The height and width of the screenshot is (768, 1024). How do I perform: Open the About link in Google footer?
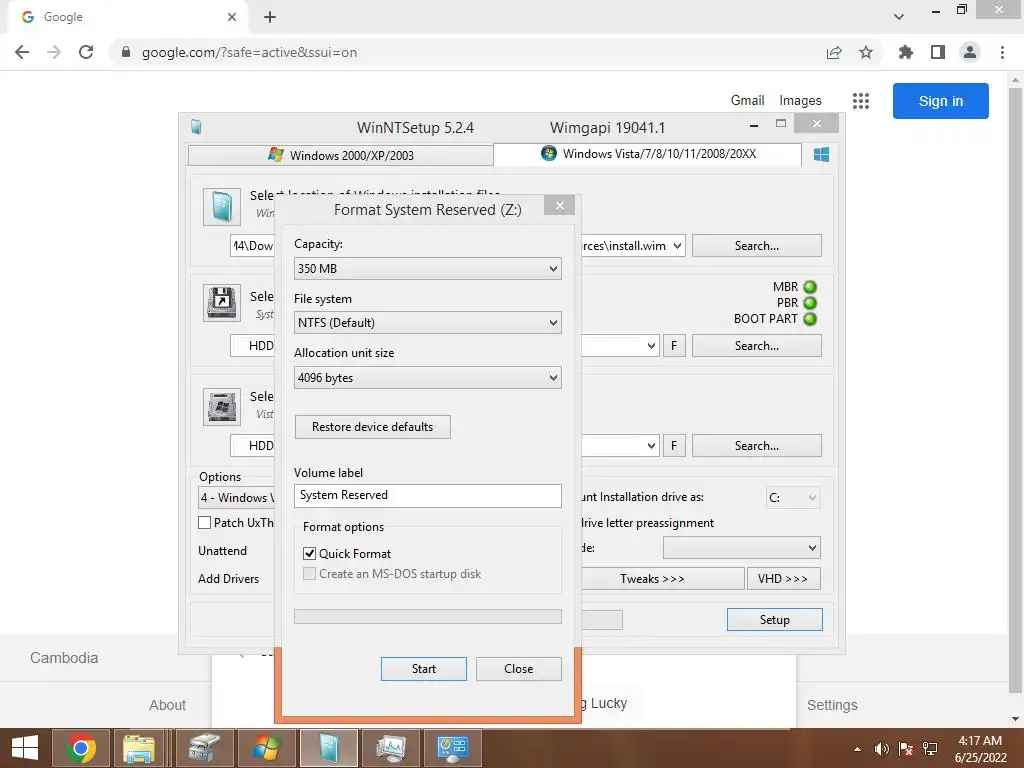click(x=167, y=705)
